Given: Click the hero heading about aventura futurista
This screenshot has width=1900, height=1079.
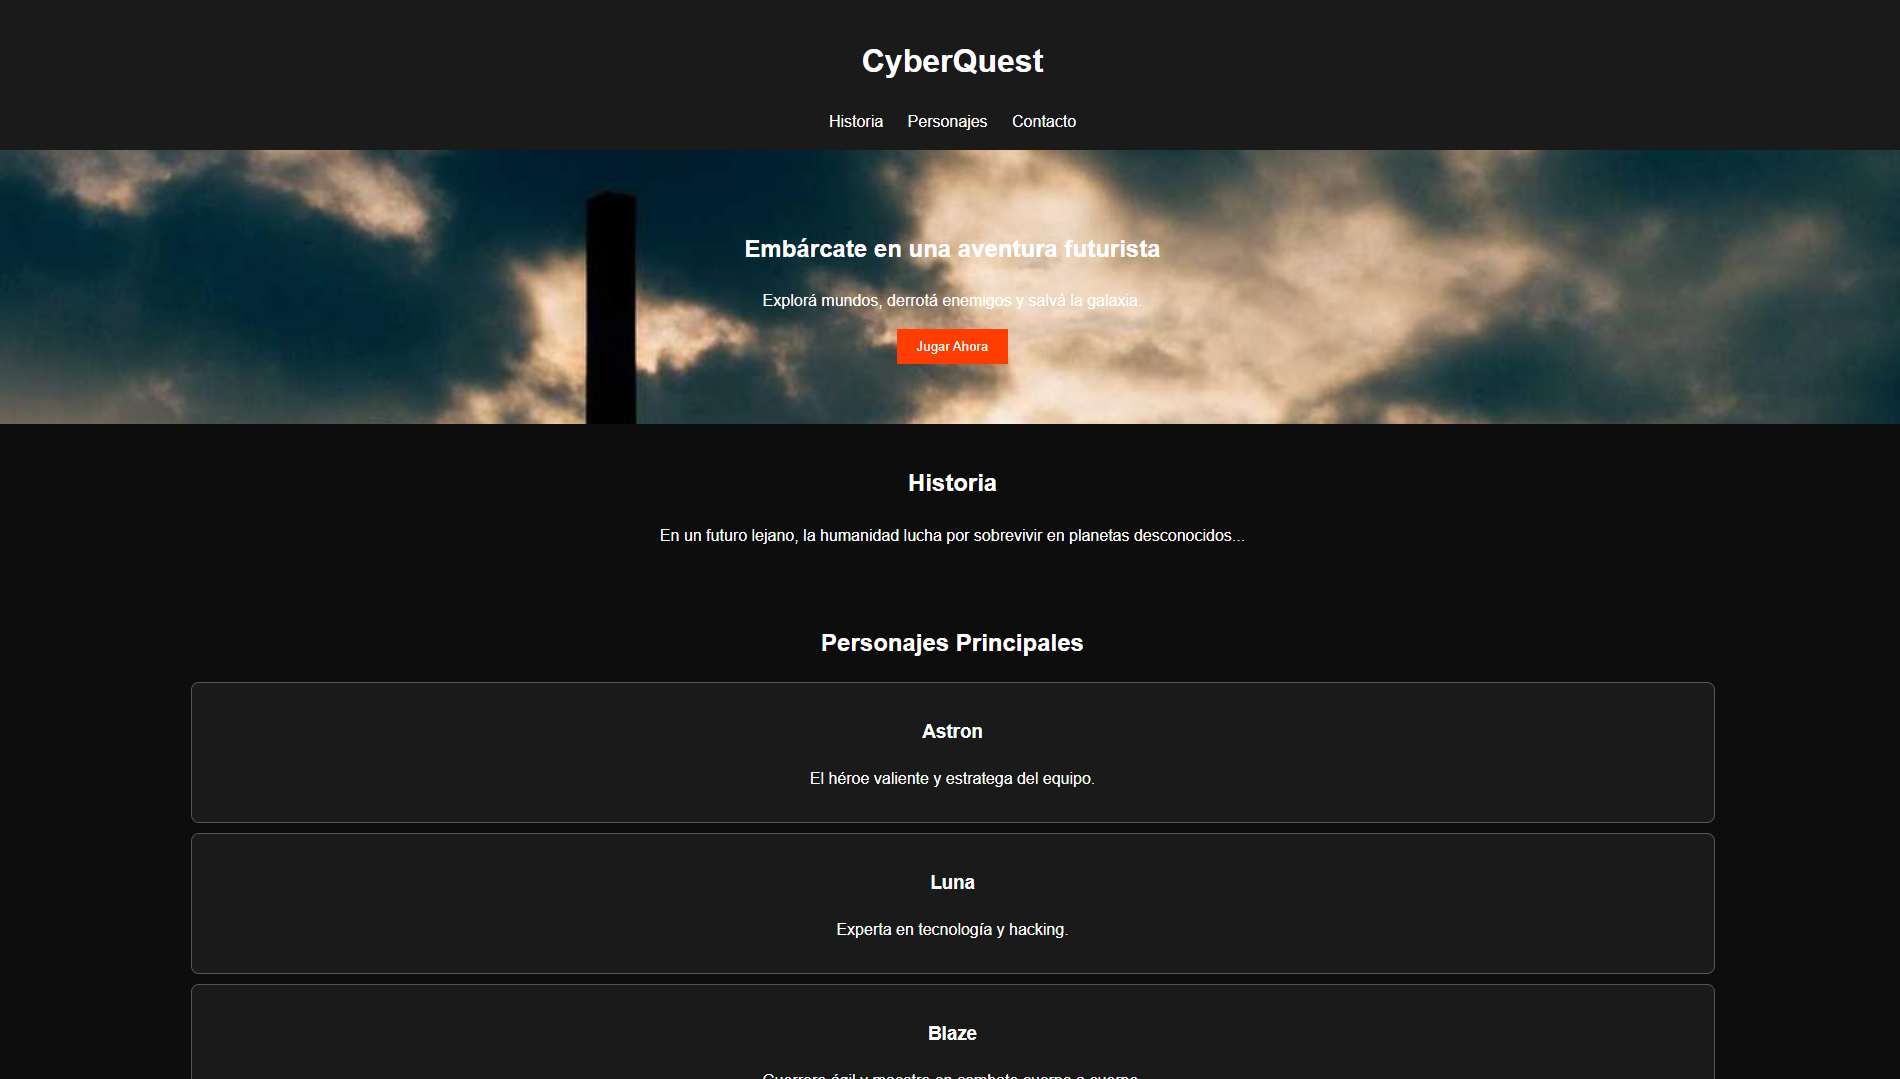Looking at the screenshot, I should (x=952, y=249).
